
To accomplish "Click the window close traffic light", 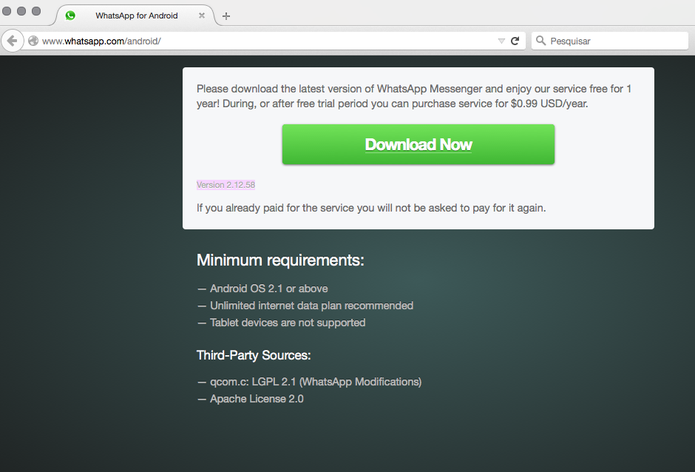I will coord(7,11).
